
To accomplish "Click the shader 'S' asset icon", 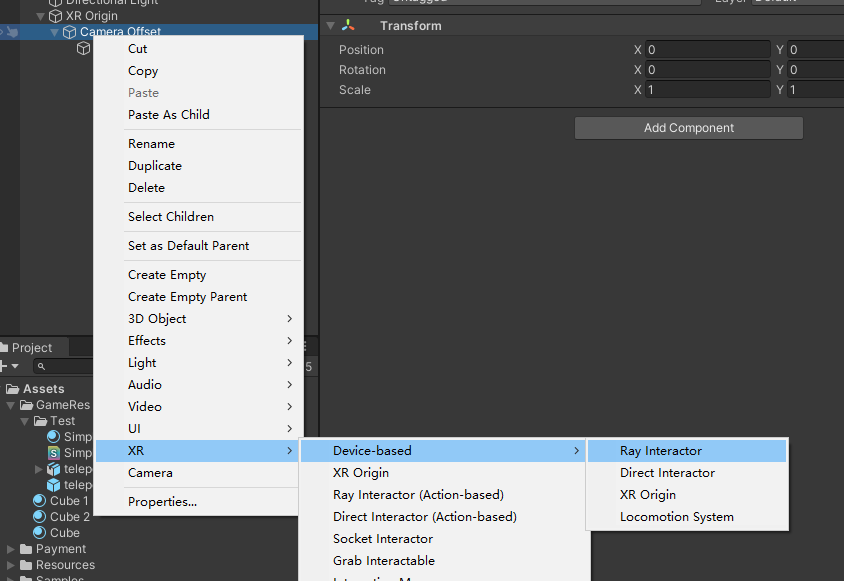I will coord(53,453).
